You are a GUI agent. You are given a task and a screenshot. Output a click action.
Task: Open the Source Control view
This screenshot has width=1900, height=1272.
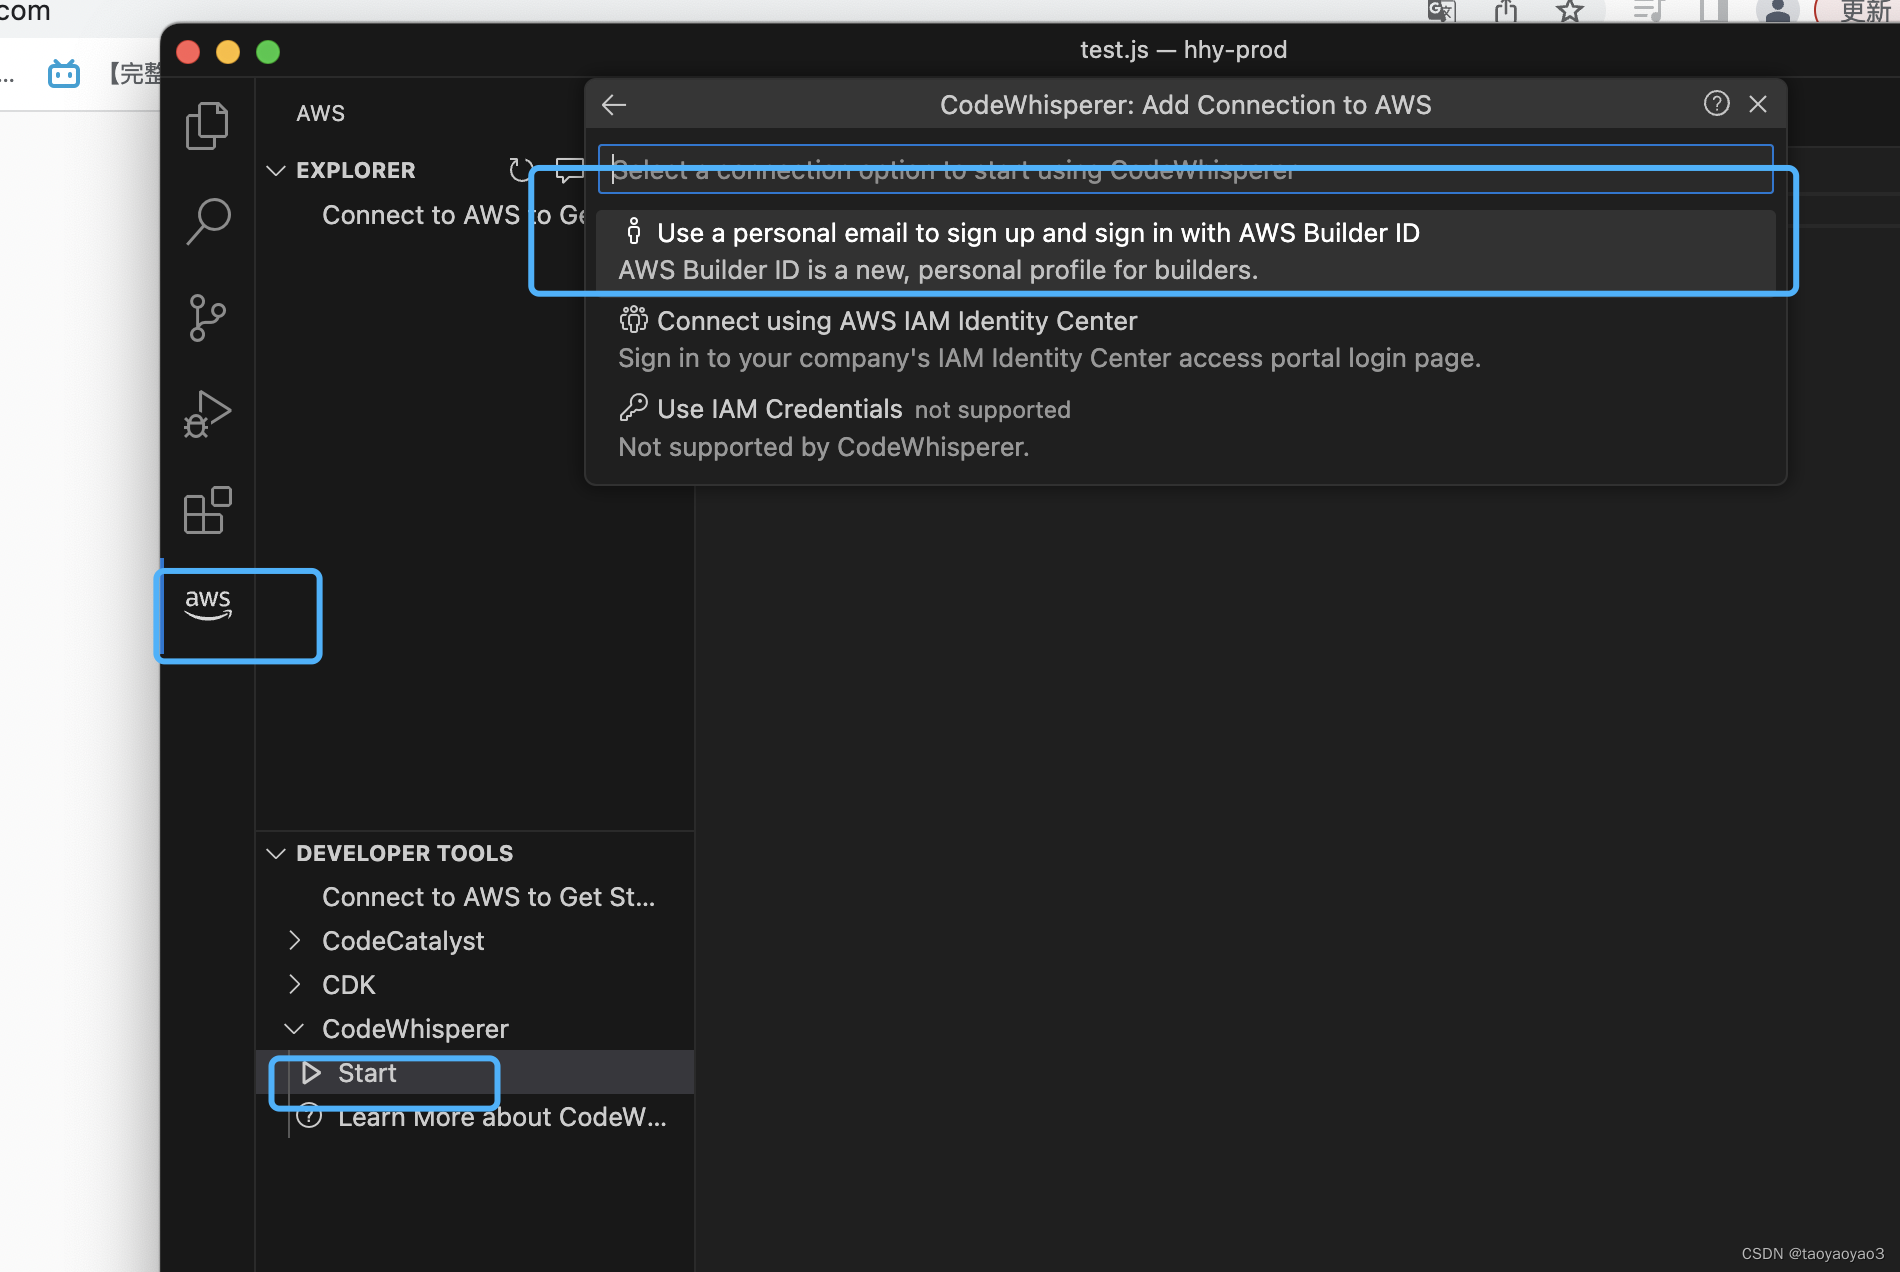tap(207, 318)
